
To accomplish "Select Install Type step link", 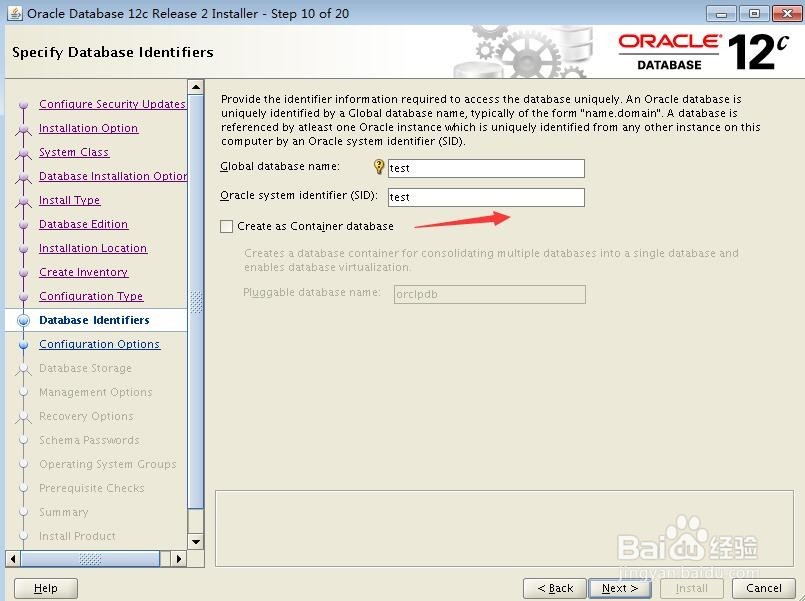I will (x=69, y=200).
